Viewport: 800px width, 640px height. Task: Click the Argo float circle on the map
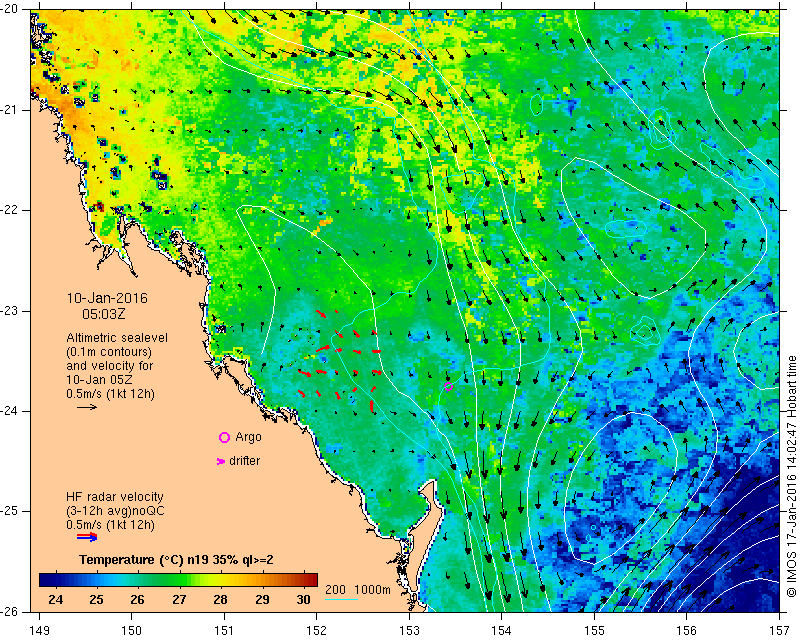[448, 386]
